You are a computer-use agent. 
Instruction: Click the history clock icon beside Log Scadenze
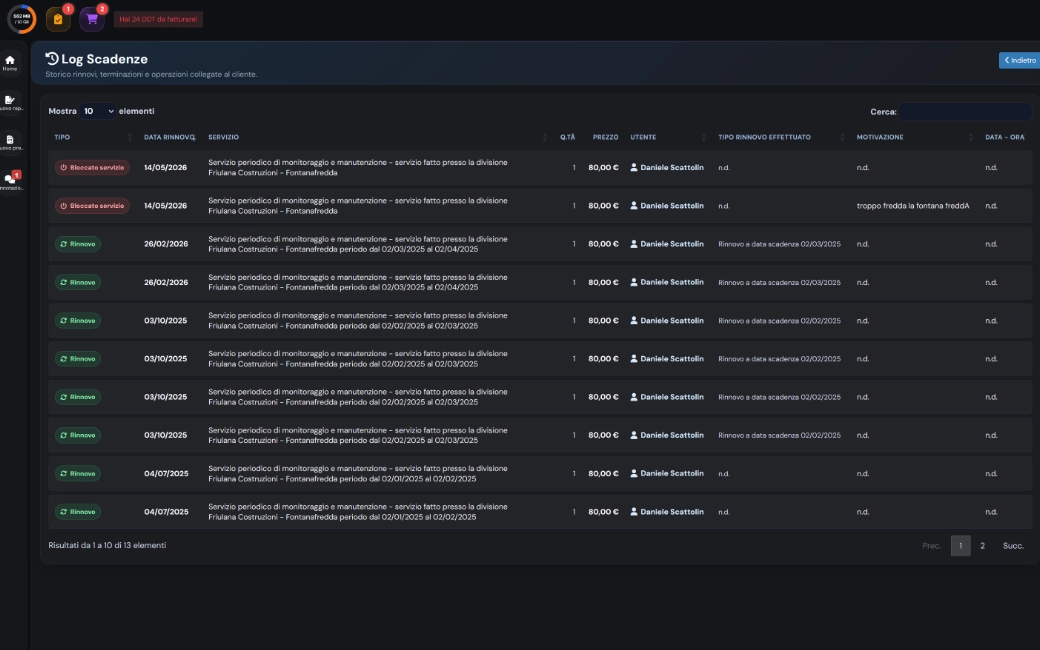[x=52, y=59]
